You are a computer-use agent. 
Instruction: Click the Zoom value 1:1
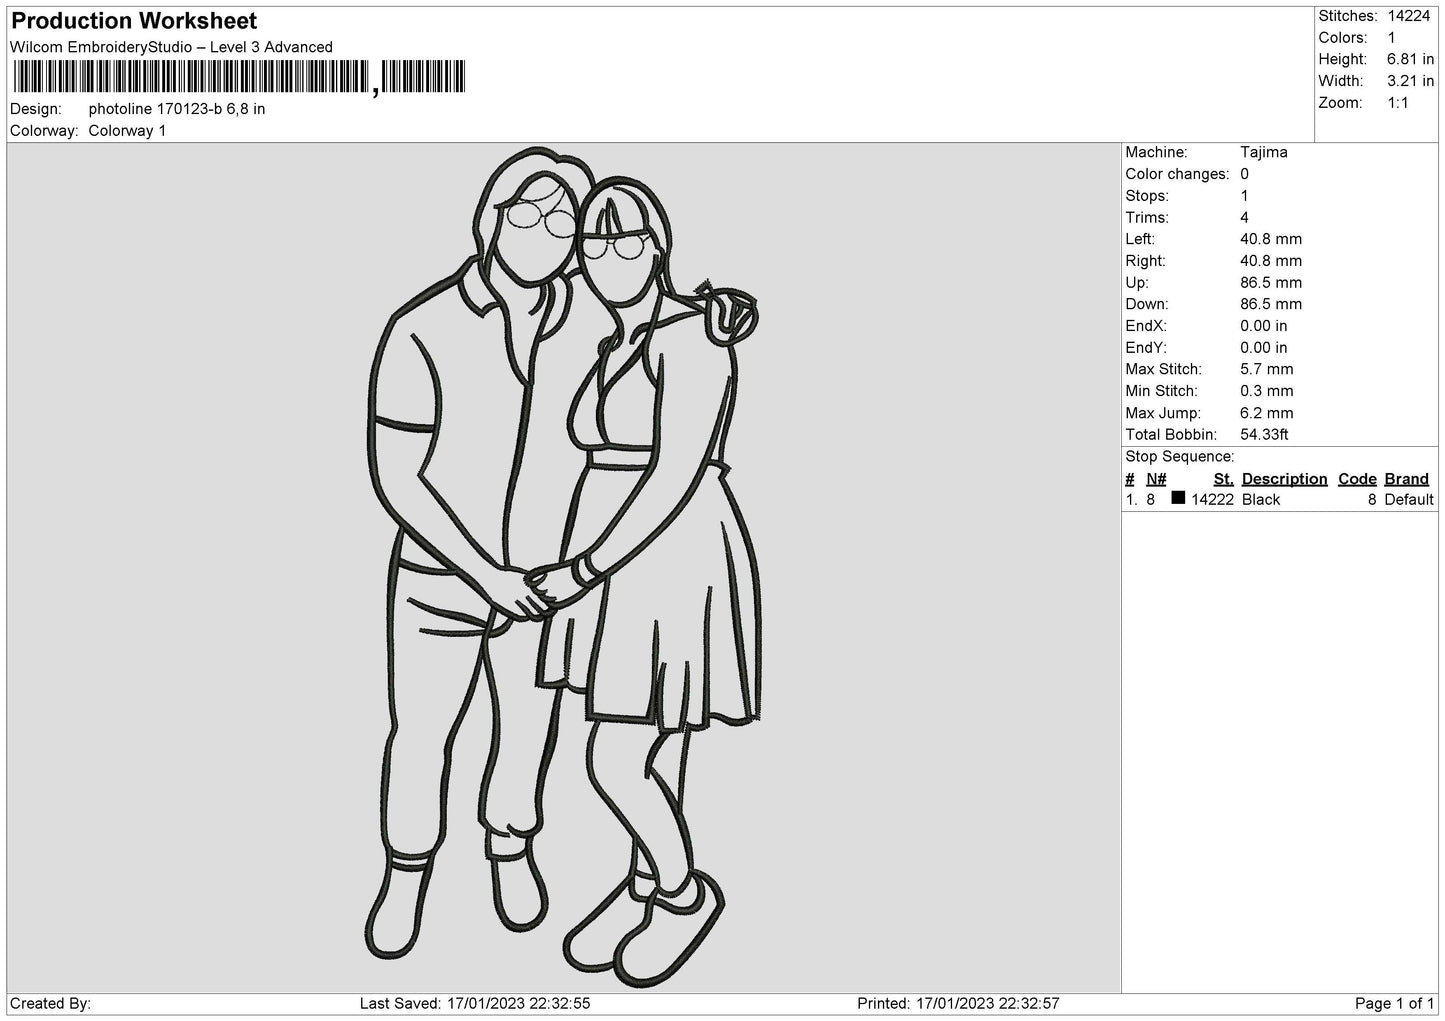[1398, 103]
